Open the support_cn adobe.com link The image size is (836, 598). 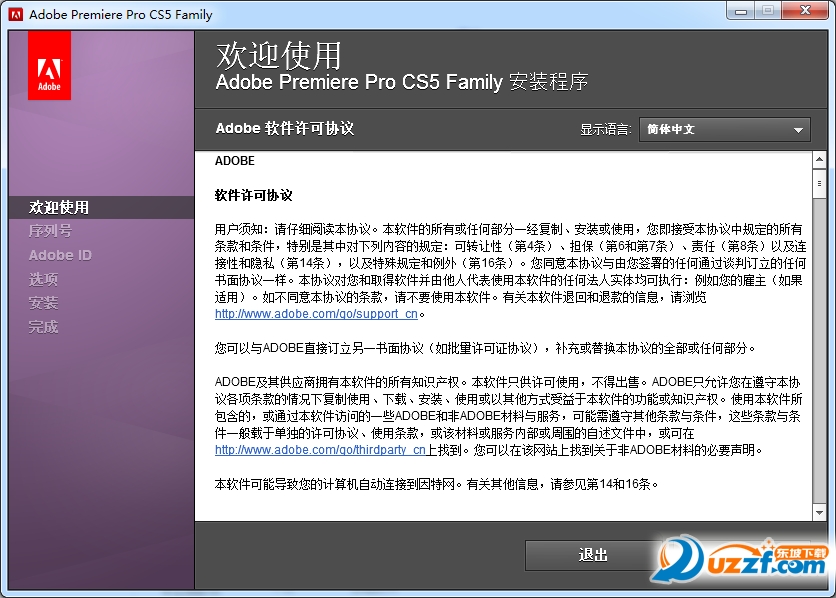pos(316,314)
